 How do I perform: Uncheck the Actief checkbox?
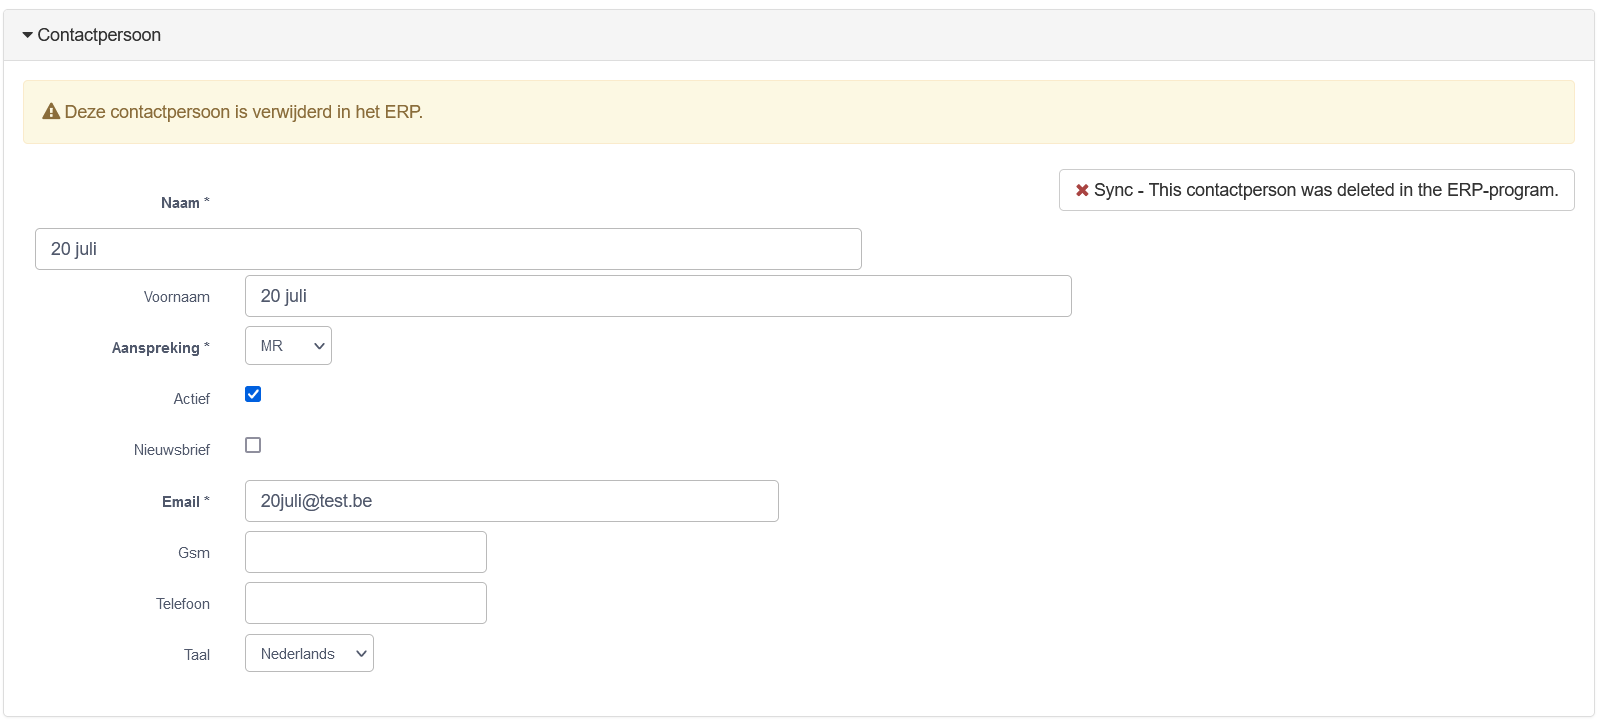(253, 394)
